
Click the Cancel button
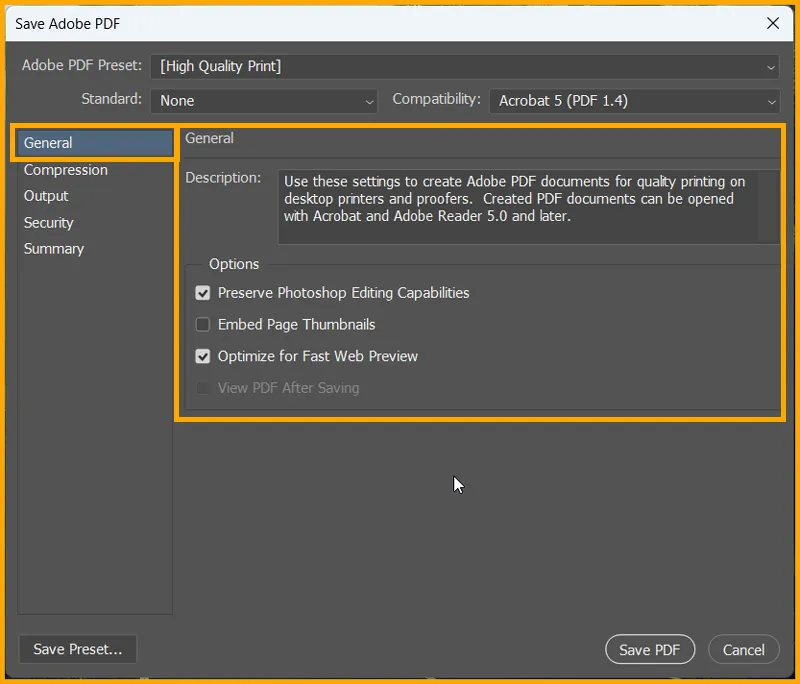744,649
